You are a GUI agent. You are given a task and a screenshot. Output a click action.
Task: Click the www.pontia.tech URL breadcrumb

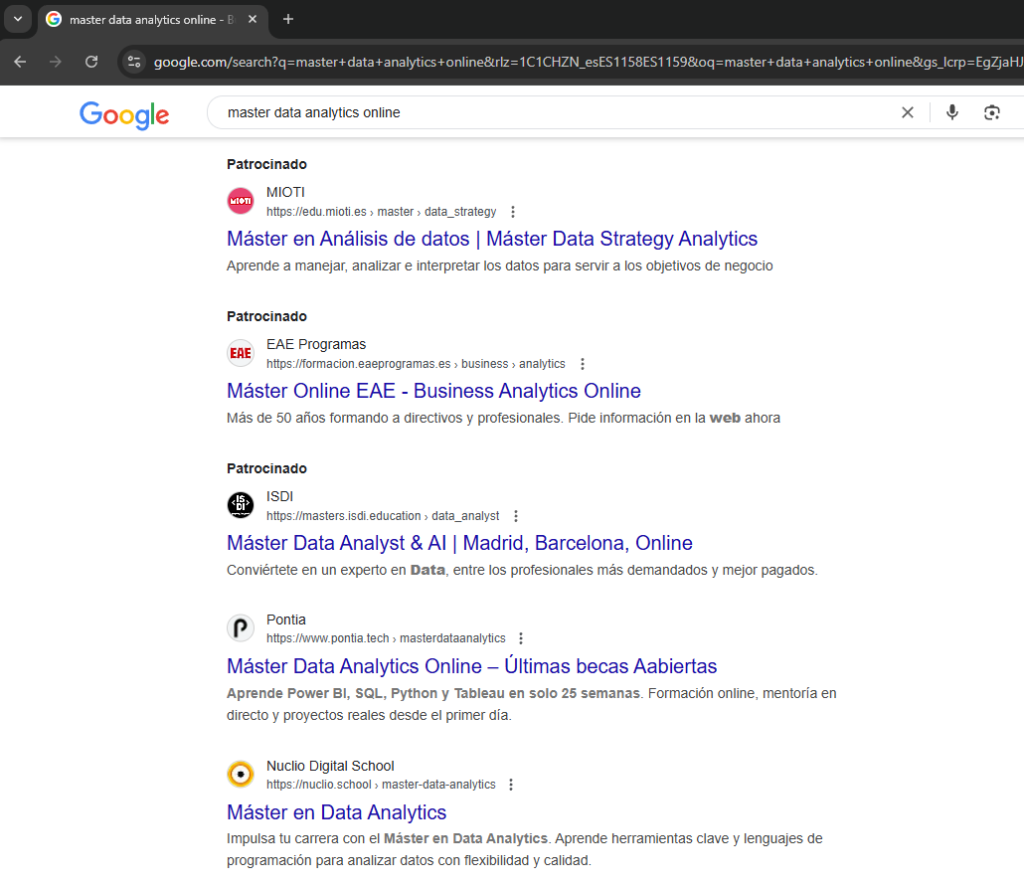pos(385,638)
